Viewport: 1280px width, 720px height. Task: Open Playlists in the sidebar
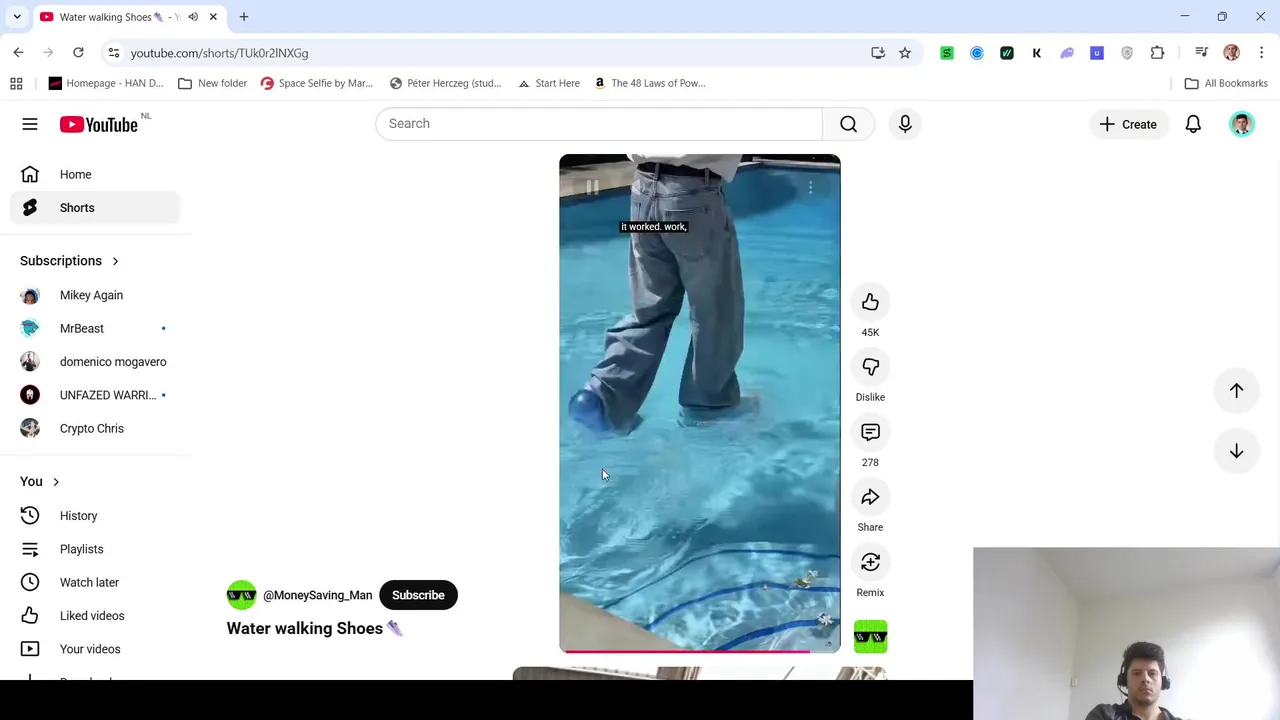pyautogui.click(x=95, y=549)
